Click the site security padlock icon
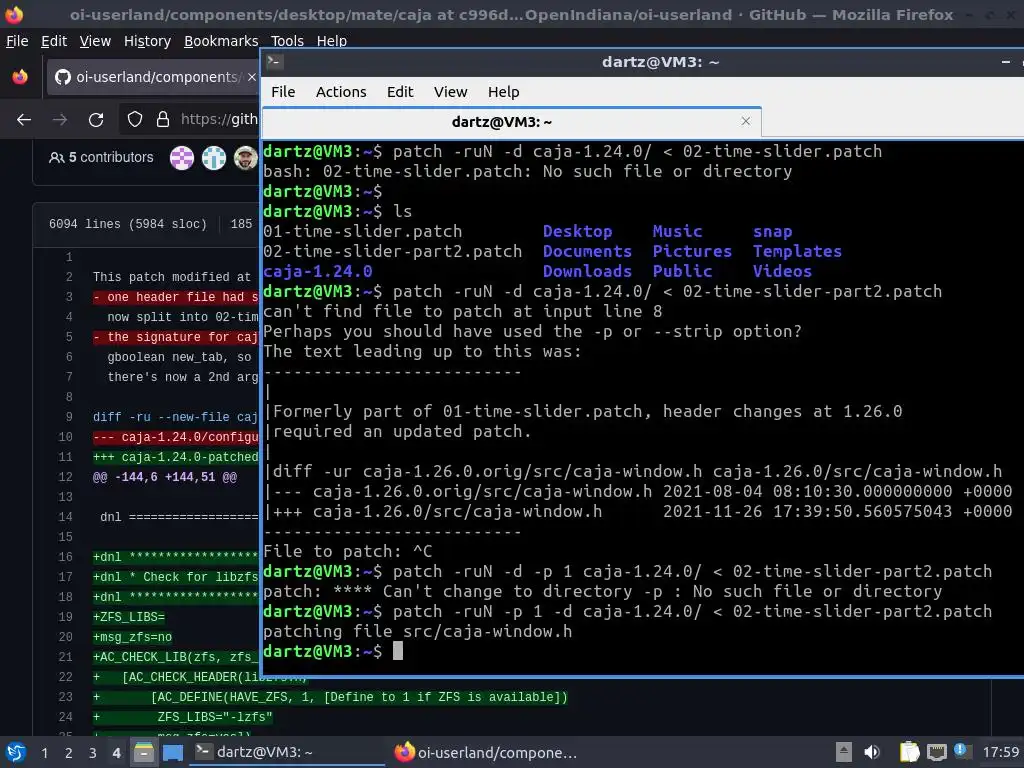This screenshot has height=768, width=1024. pyautogui.click(x=163, y=120)
